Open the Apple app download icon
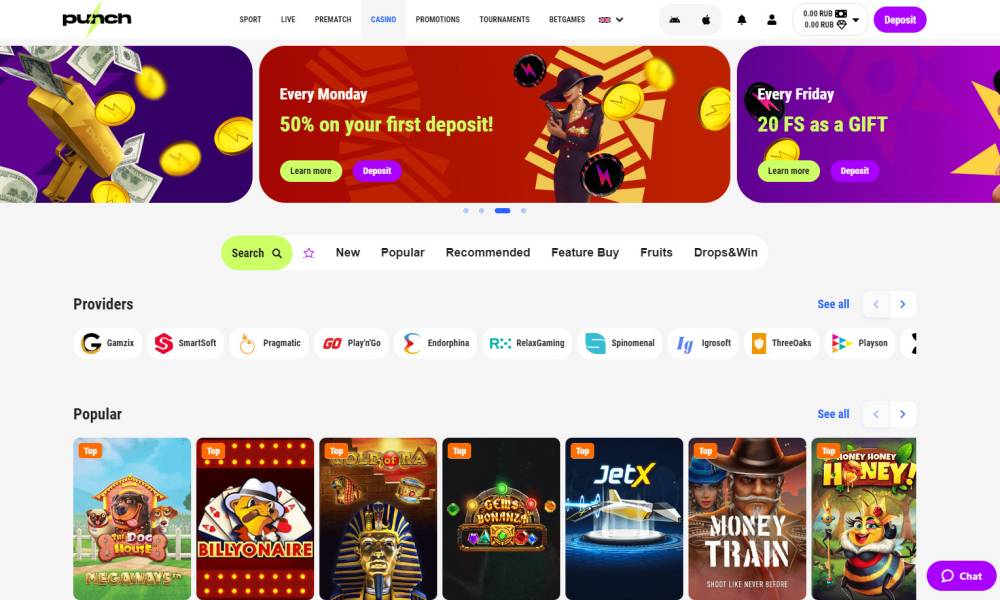This screenshot has height=600, width=1000. pyautogui.click(x=706, y=20)
